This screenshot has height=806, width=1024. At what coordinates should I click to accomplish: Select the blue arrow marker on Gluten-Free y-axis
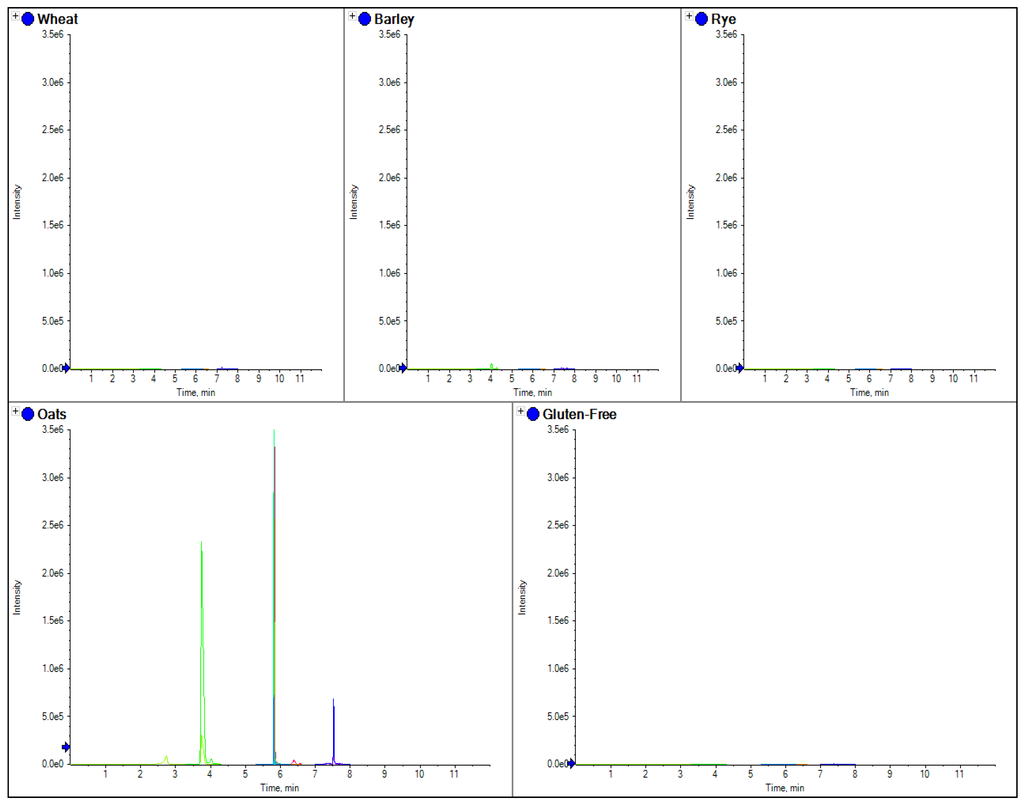571,763
